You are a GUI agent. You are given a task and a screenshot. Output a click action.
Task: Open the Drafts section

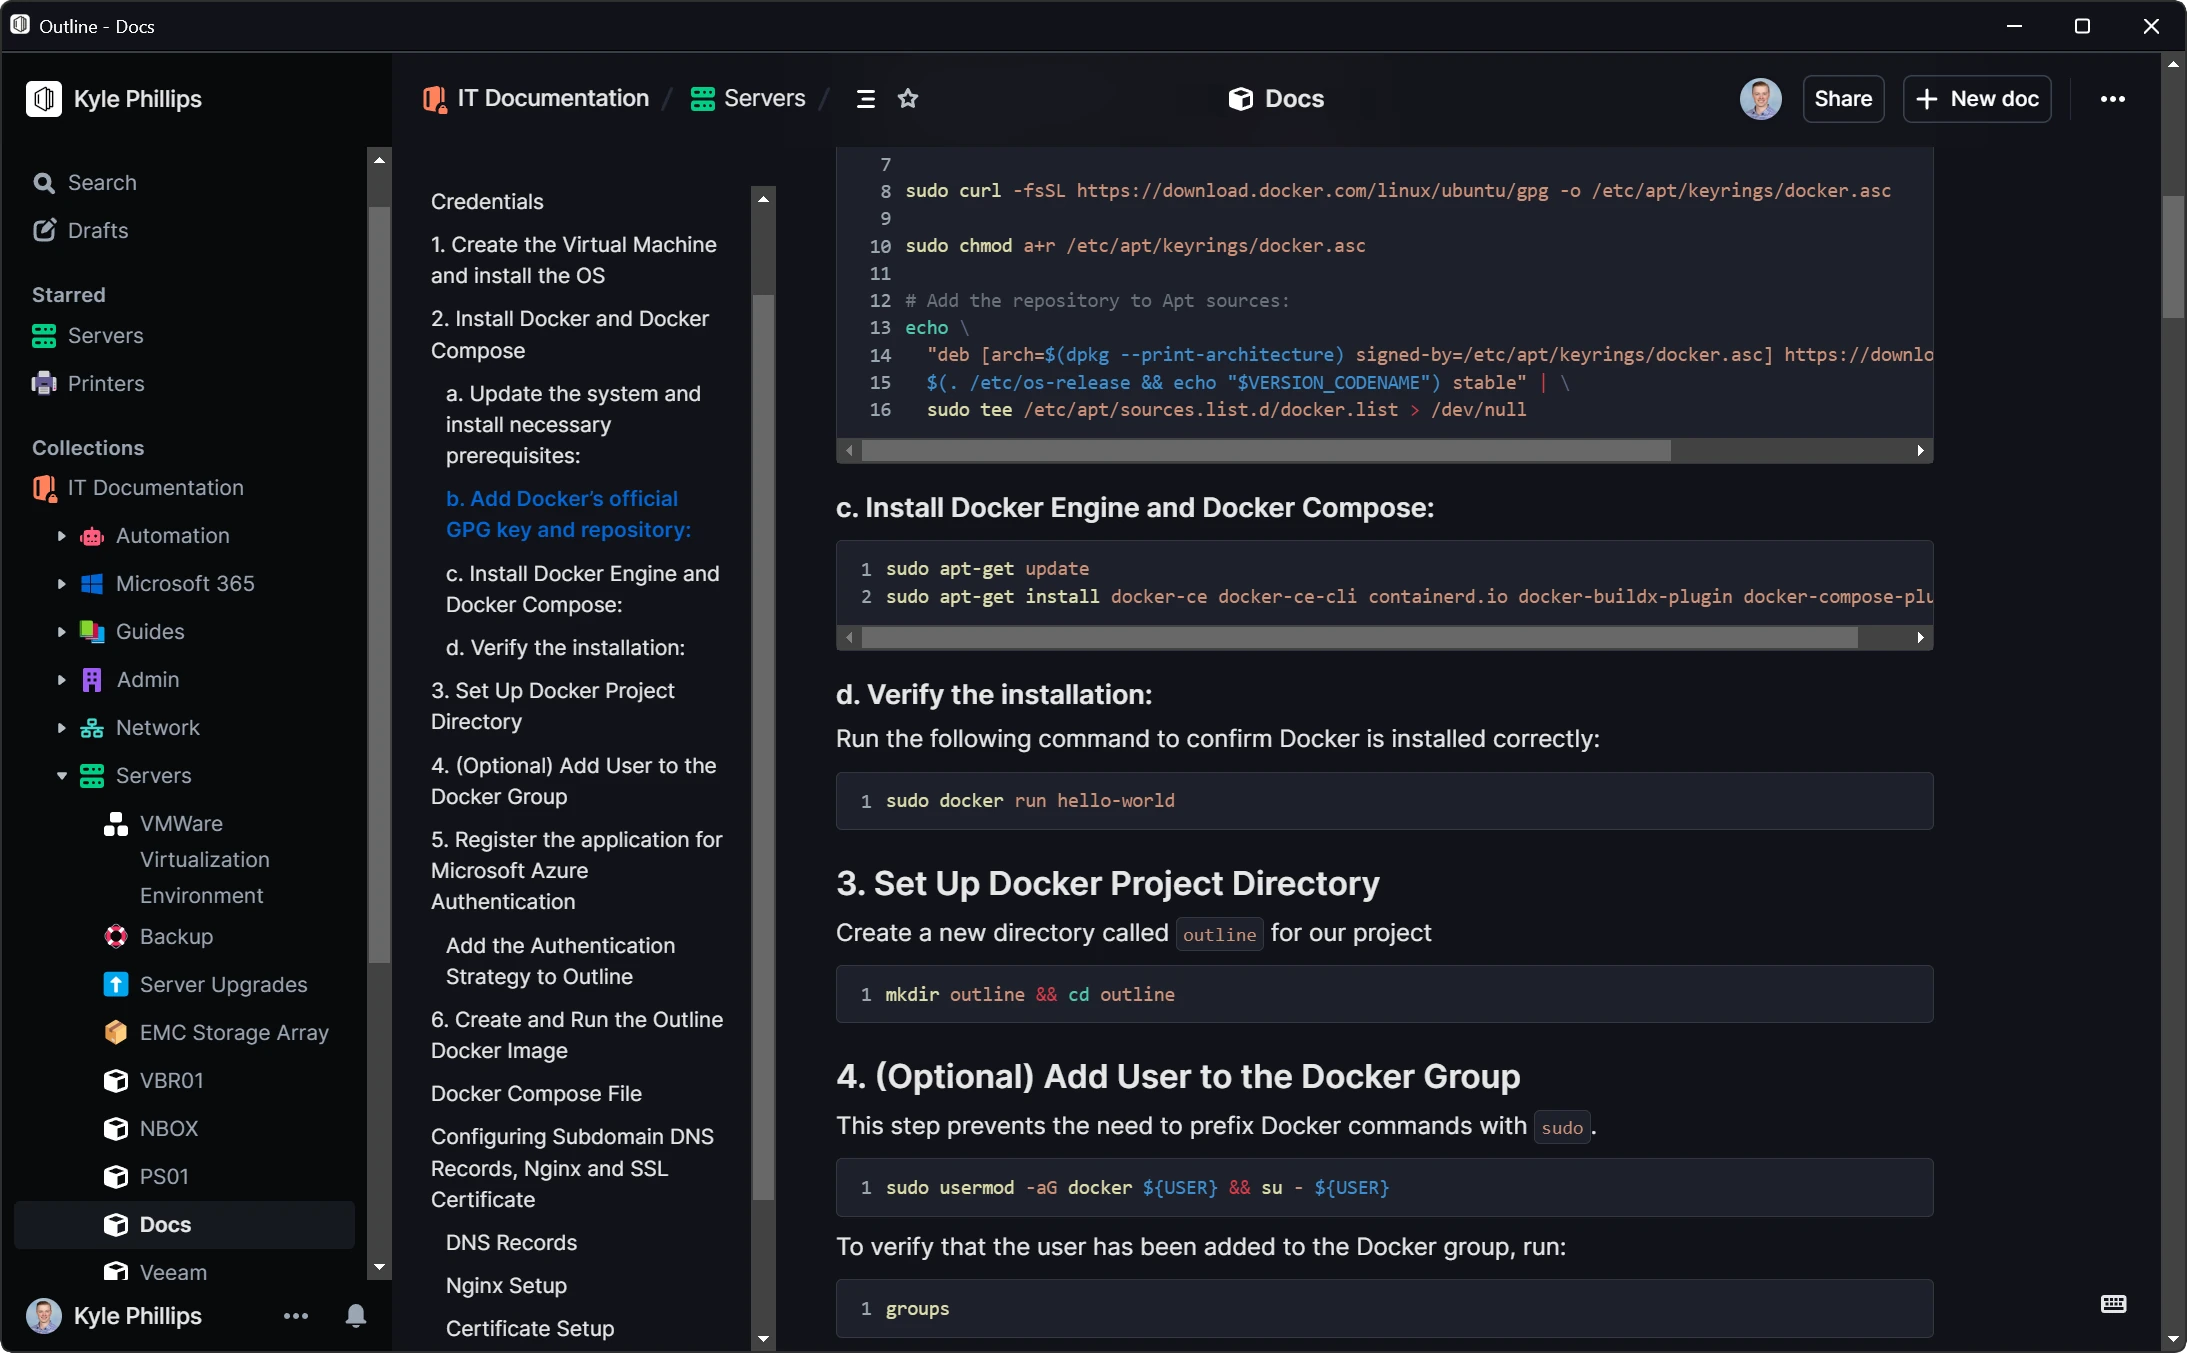(x=98, y=230)
